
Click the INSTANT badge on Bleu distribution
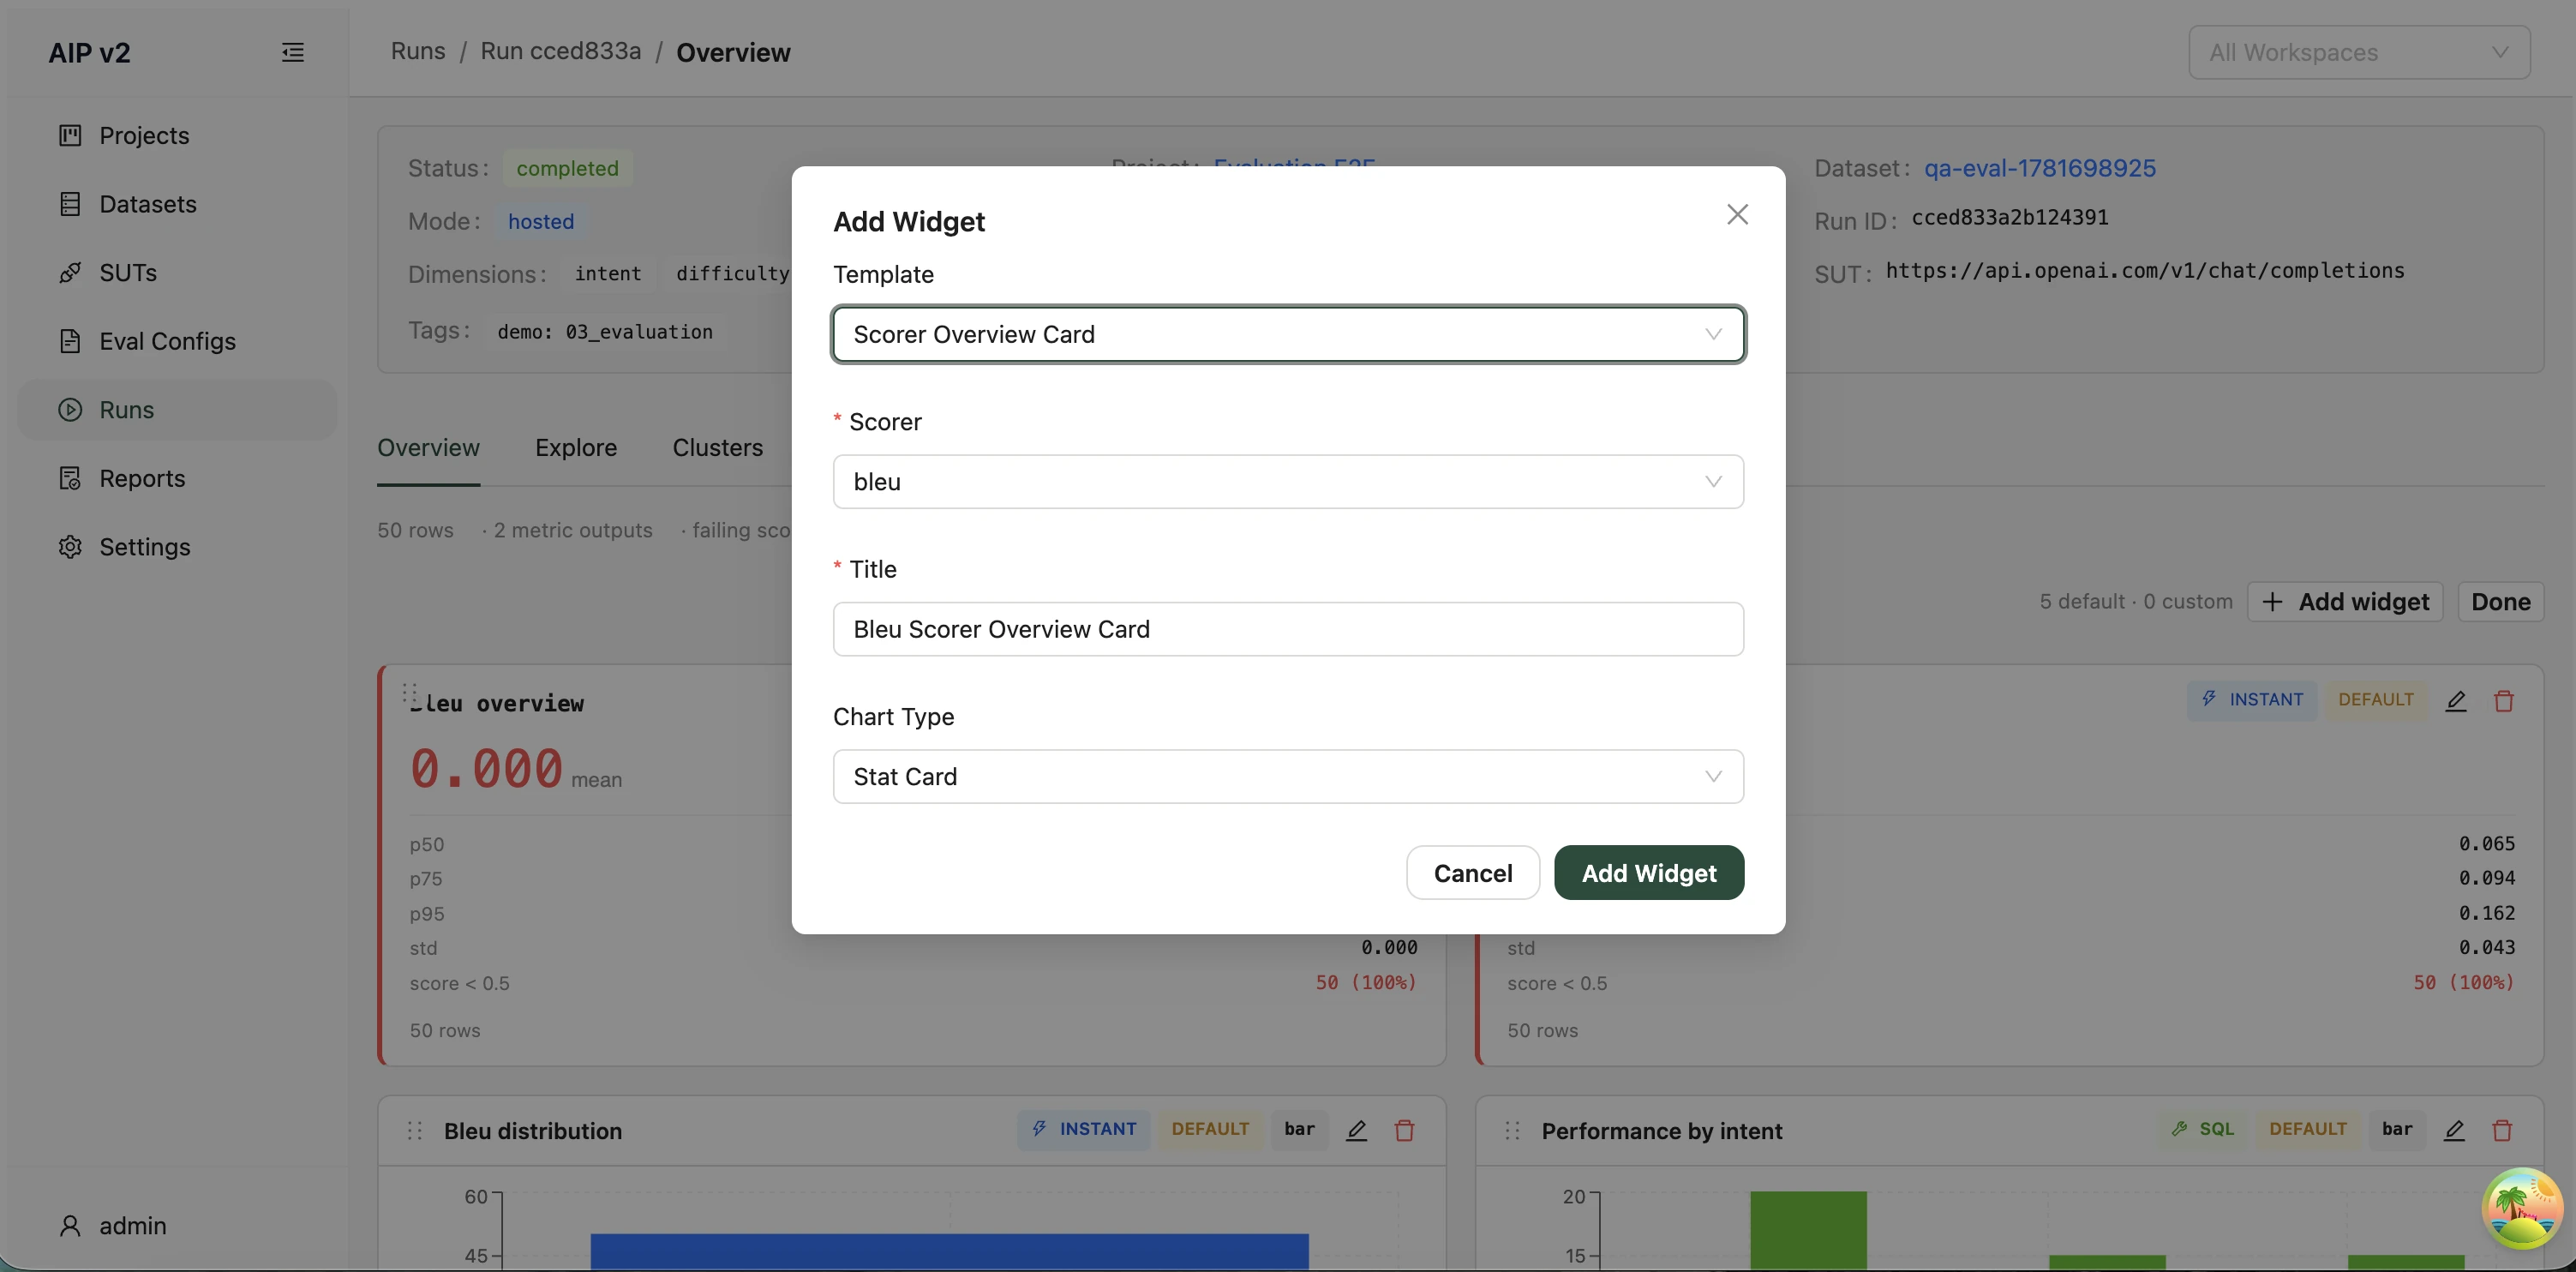(1083, 1129)
